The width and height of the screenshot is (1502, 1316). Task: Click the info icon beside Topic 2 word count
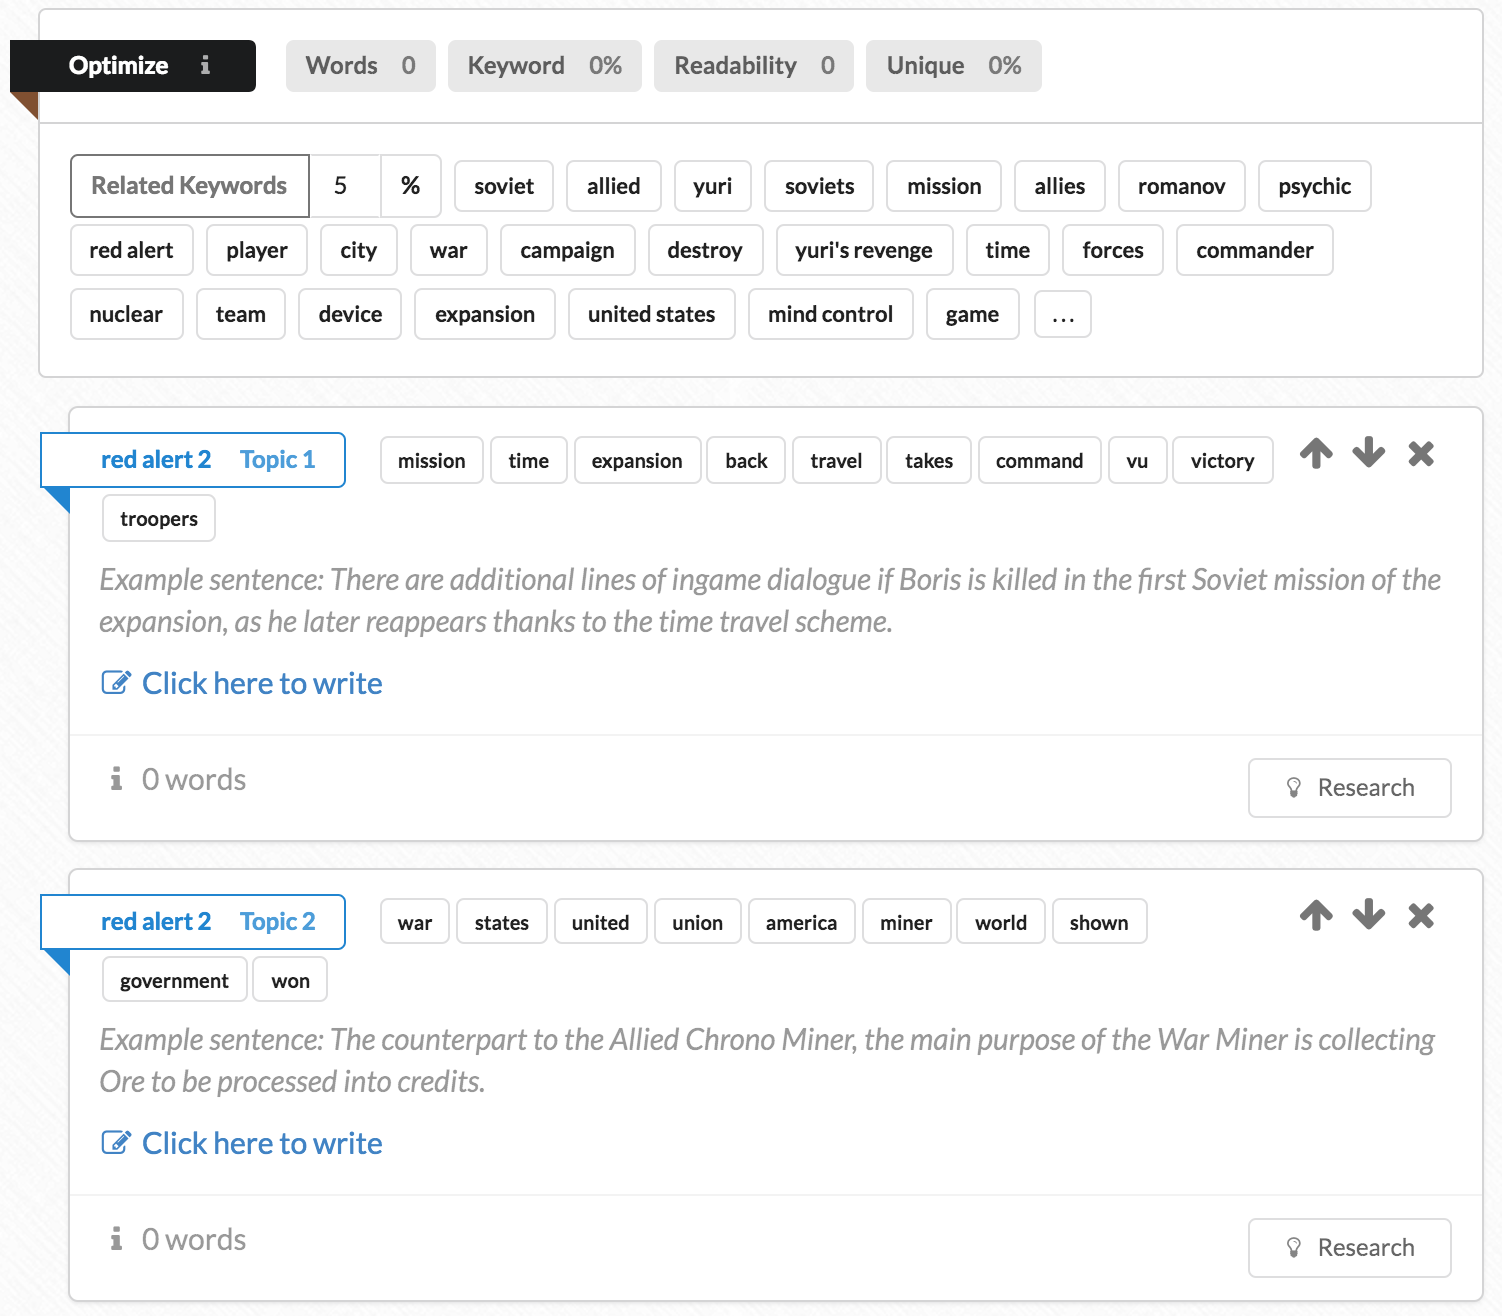(x=117, y=1238)
